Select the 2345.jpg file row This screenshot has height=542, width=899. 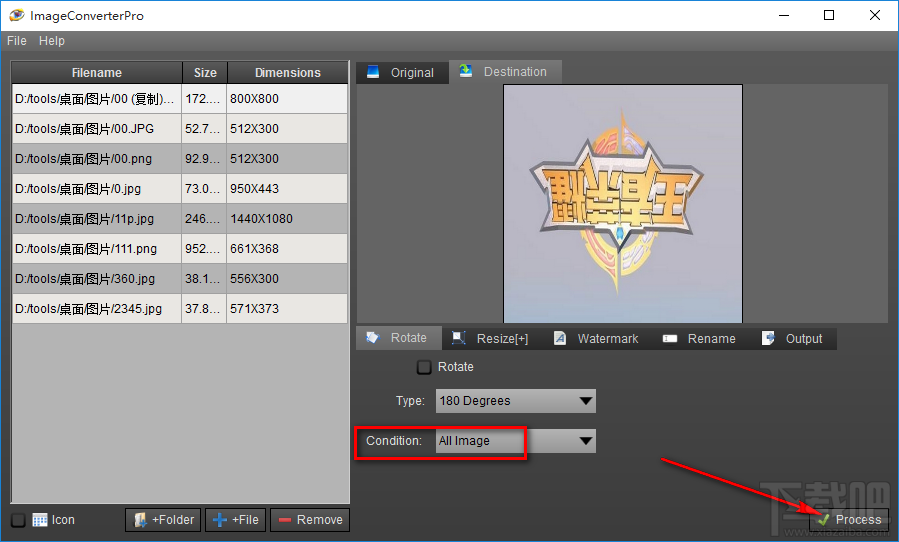point(180,309)
